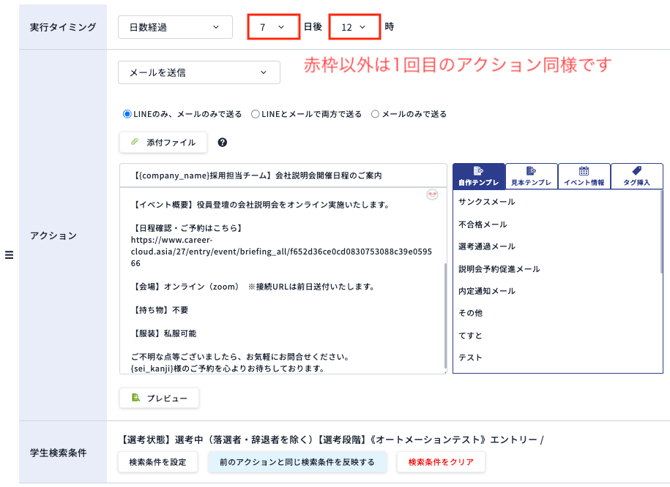Click the 検索条件を設定 button
Image resolution: width=670 pixels, height=487 pixels.
point(158,462)
